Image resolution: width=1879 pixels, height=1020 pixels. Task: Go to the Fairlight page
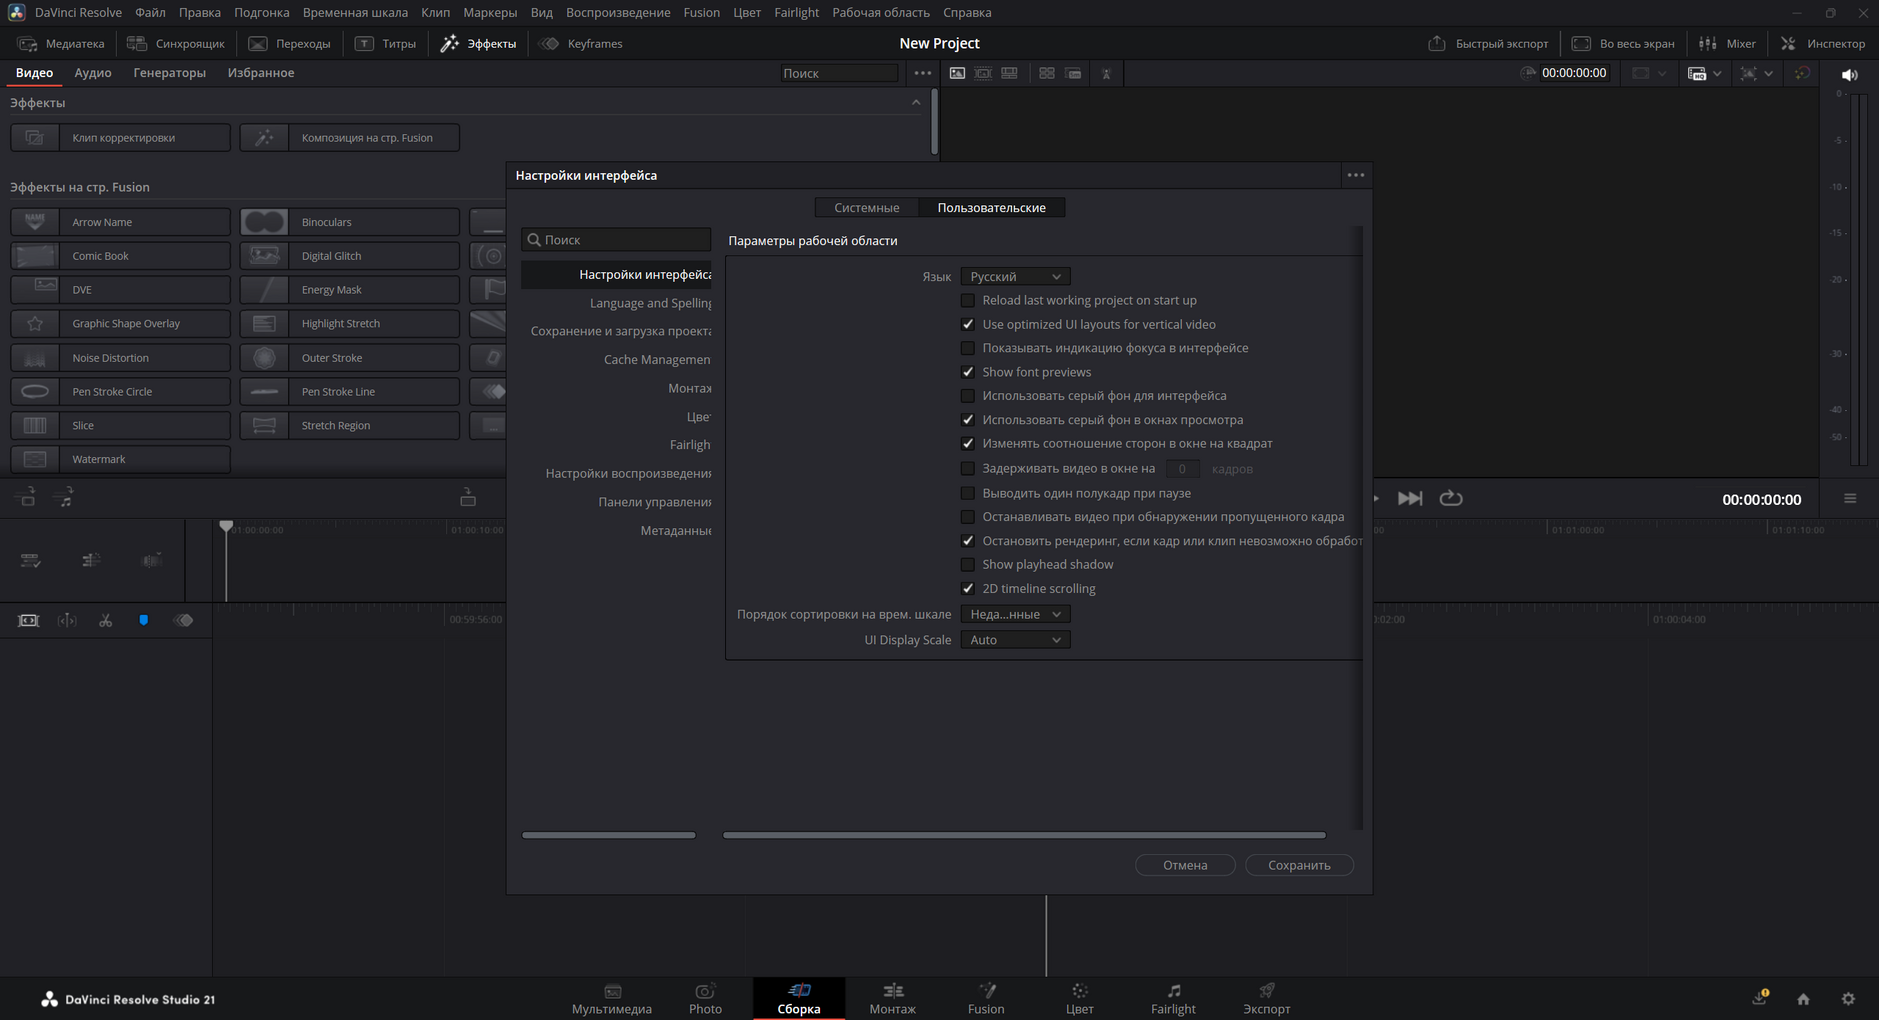(1173, 998)
